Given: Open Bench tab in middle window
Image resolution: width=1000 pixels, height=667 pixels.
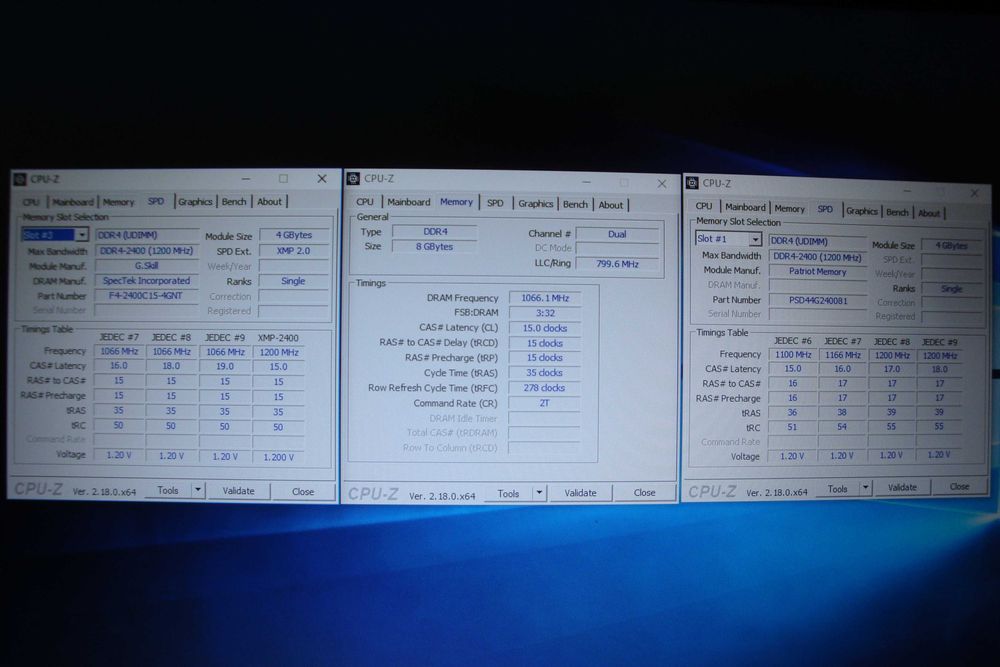Looking at the screenshot, I should coord(575,204).
